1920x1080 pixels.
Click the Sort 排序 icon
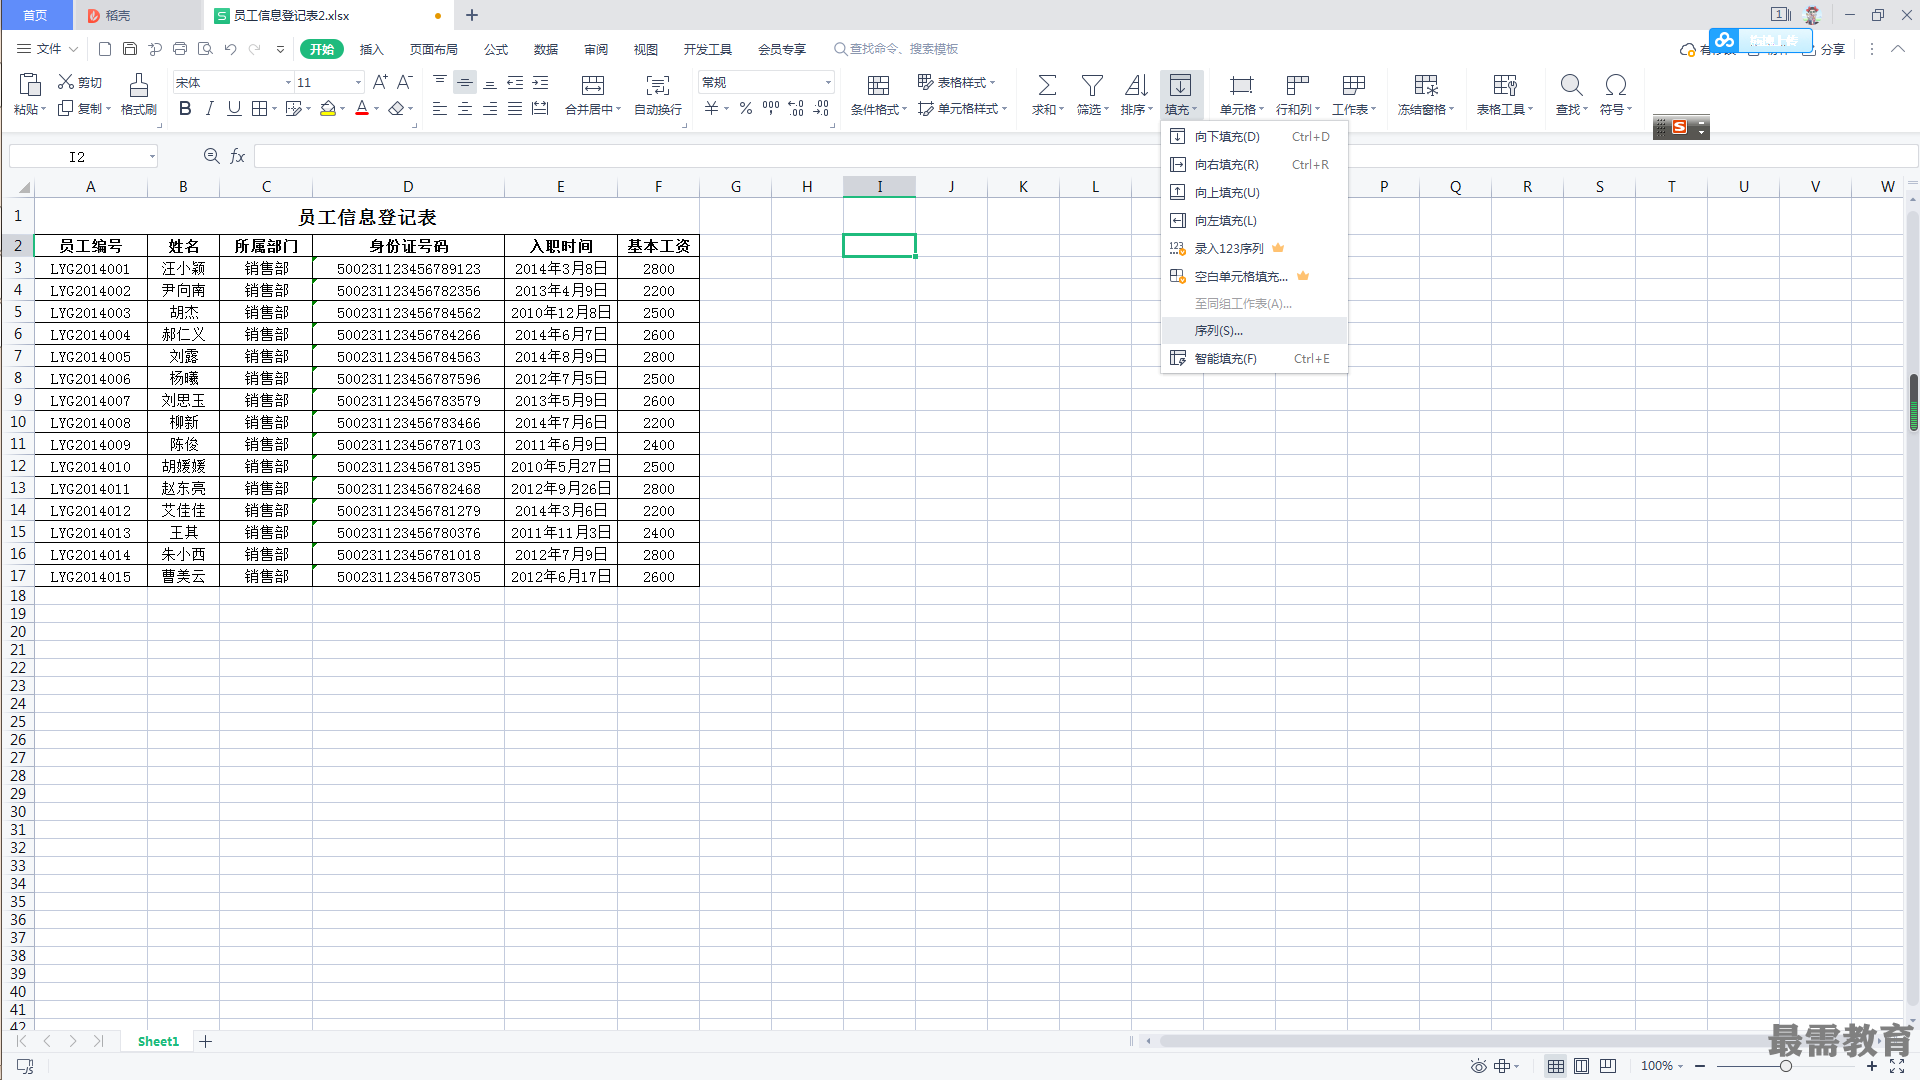(1136, 85)
